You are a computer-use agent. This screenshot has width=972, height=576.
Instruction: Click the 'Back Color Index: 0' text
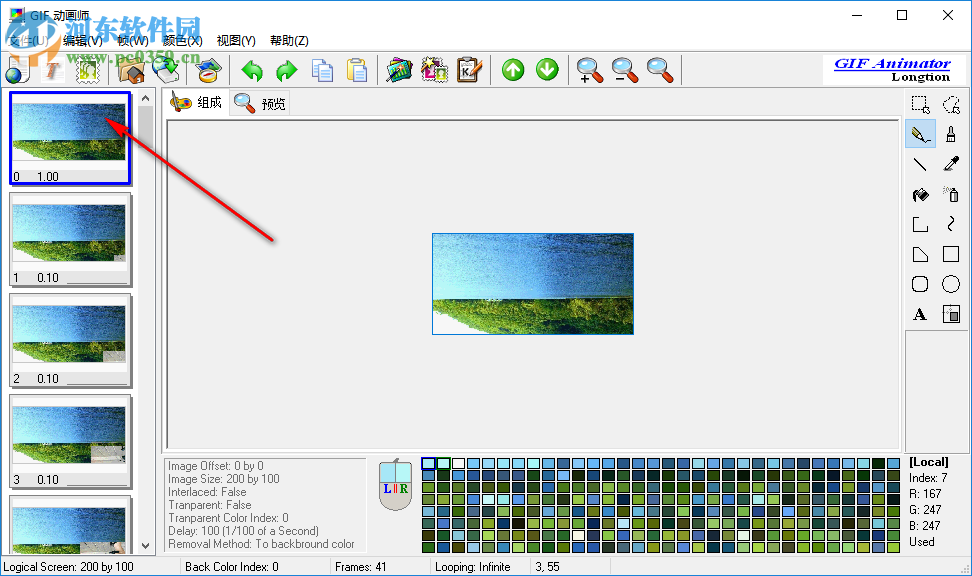coord(232,567)
